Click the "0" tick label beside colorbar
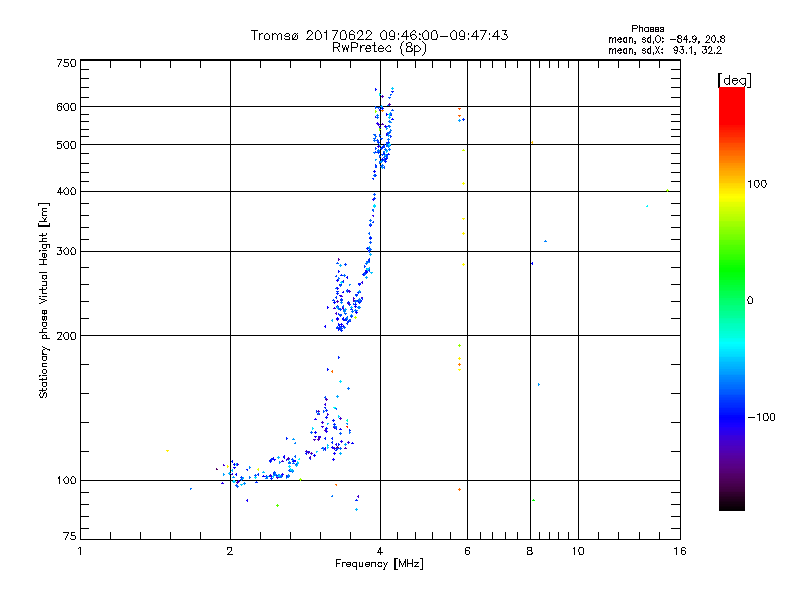Viewport: 800px width, 600px height. [x=749, y=300]
